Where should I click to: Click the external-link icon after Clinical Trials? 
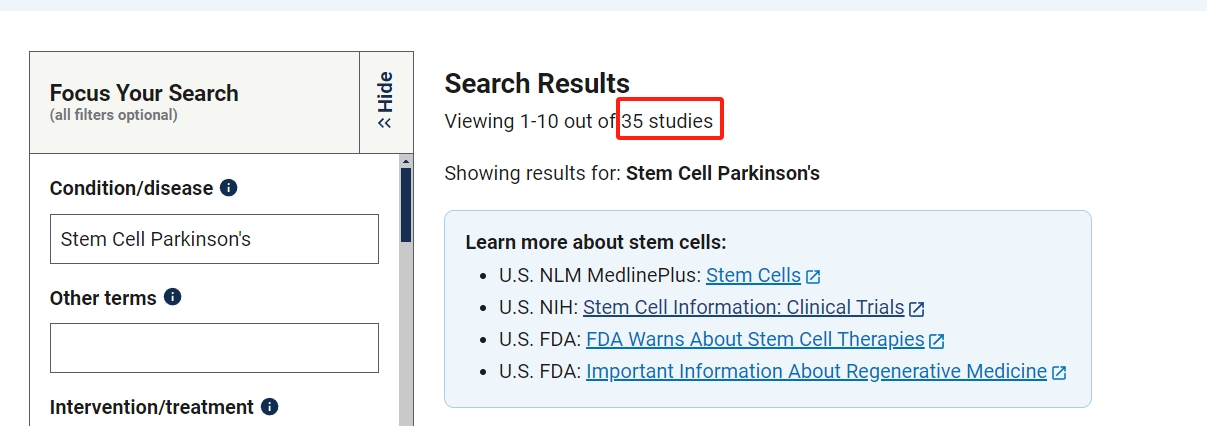[x=917, y=308]
